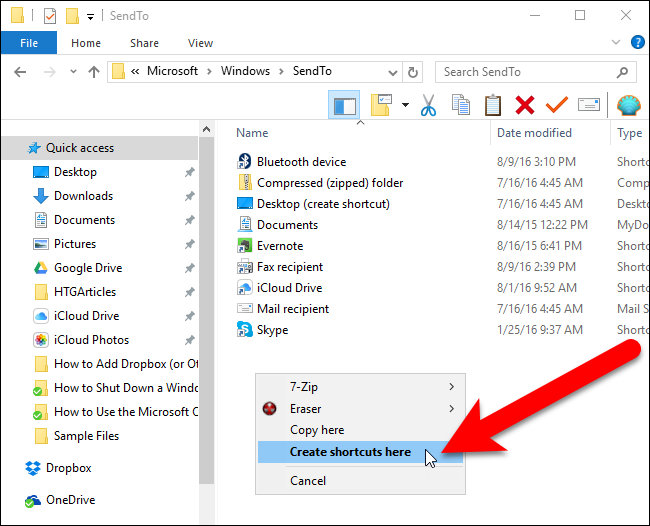Click the orange checkmark Properties icon
The image size is (650, 526).
click(556, 104)
